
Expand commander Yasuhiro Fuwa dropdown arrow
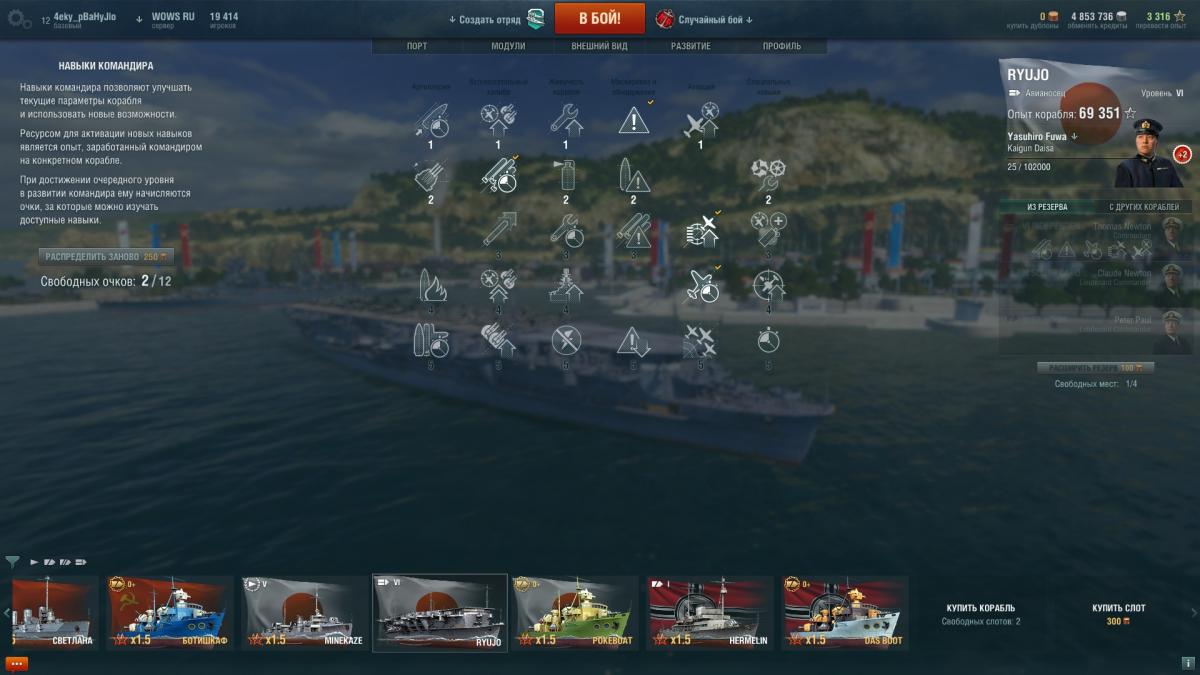pos(1075,136)
